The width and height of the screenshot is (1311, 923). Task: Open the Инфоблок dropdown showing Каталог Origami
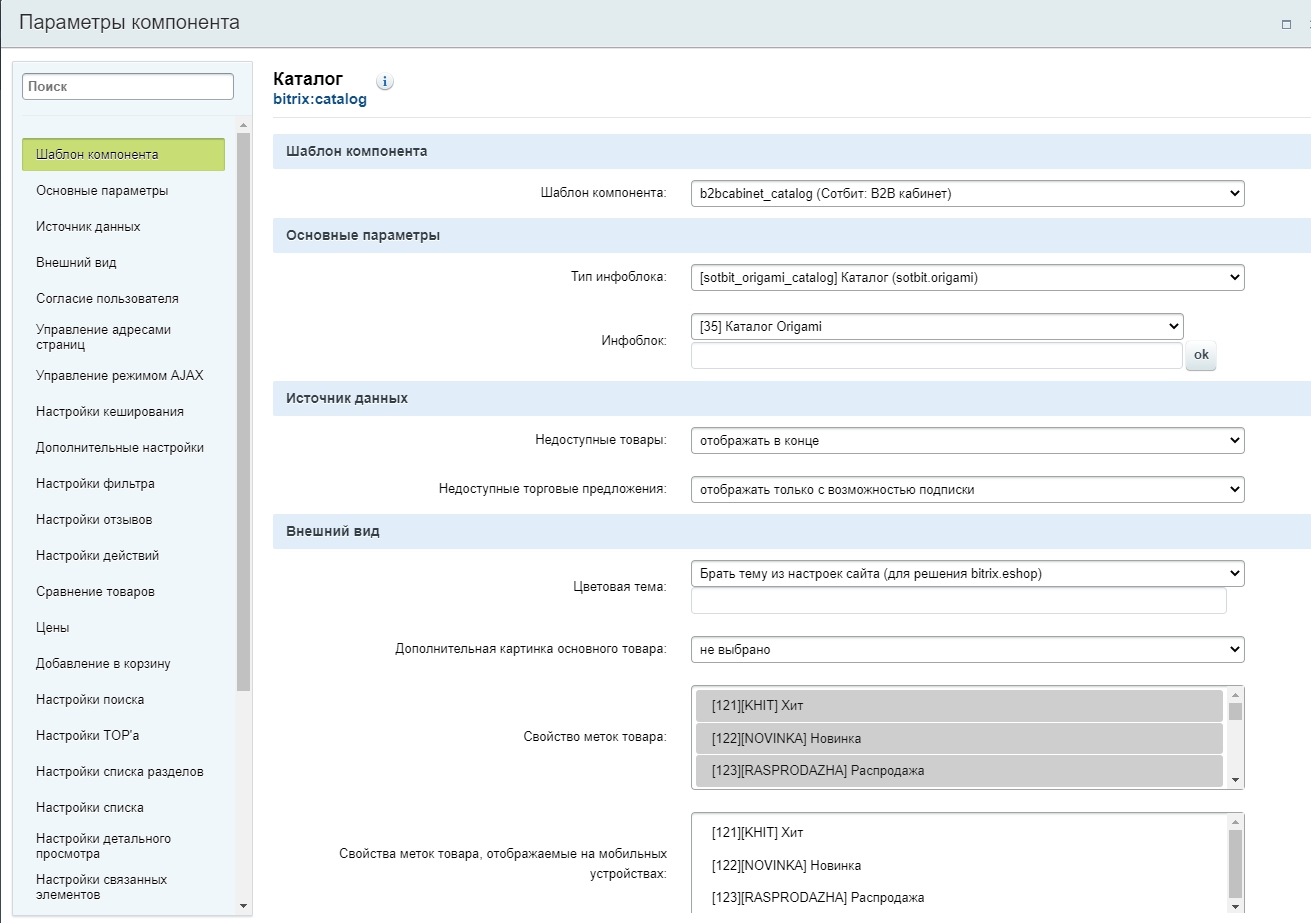(937, 326)
